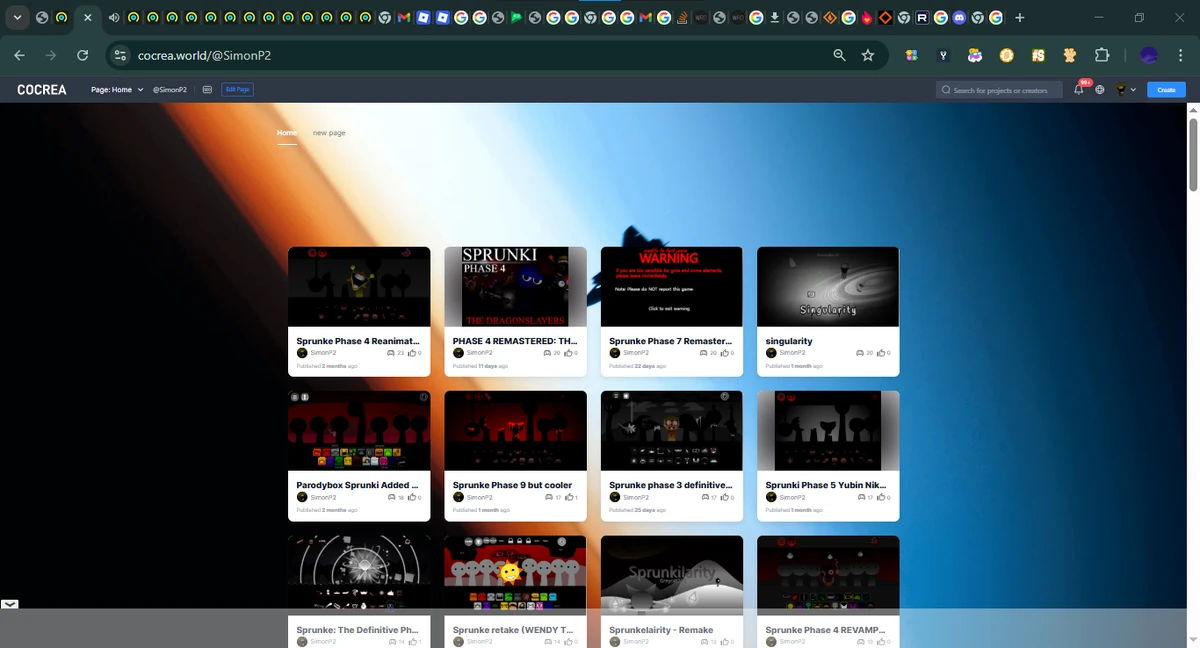
Task: Switch to the new page tab
Action: 329,132
